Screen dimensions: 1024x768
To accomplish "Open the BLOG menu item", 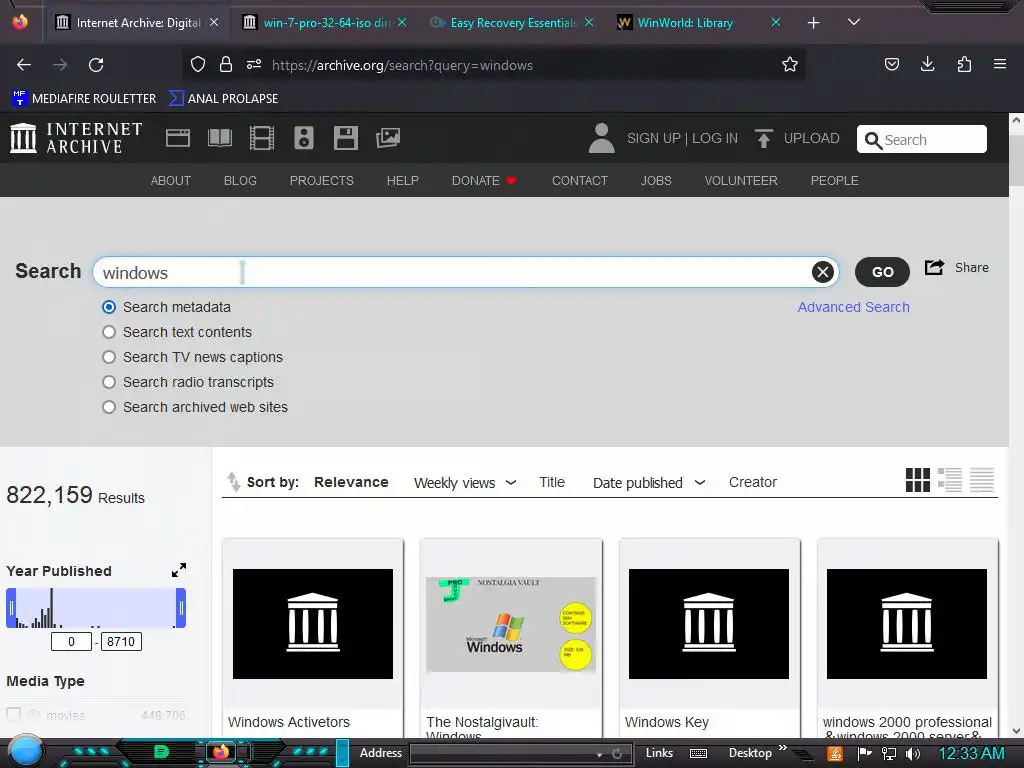I will click(x=240, y=180).
